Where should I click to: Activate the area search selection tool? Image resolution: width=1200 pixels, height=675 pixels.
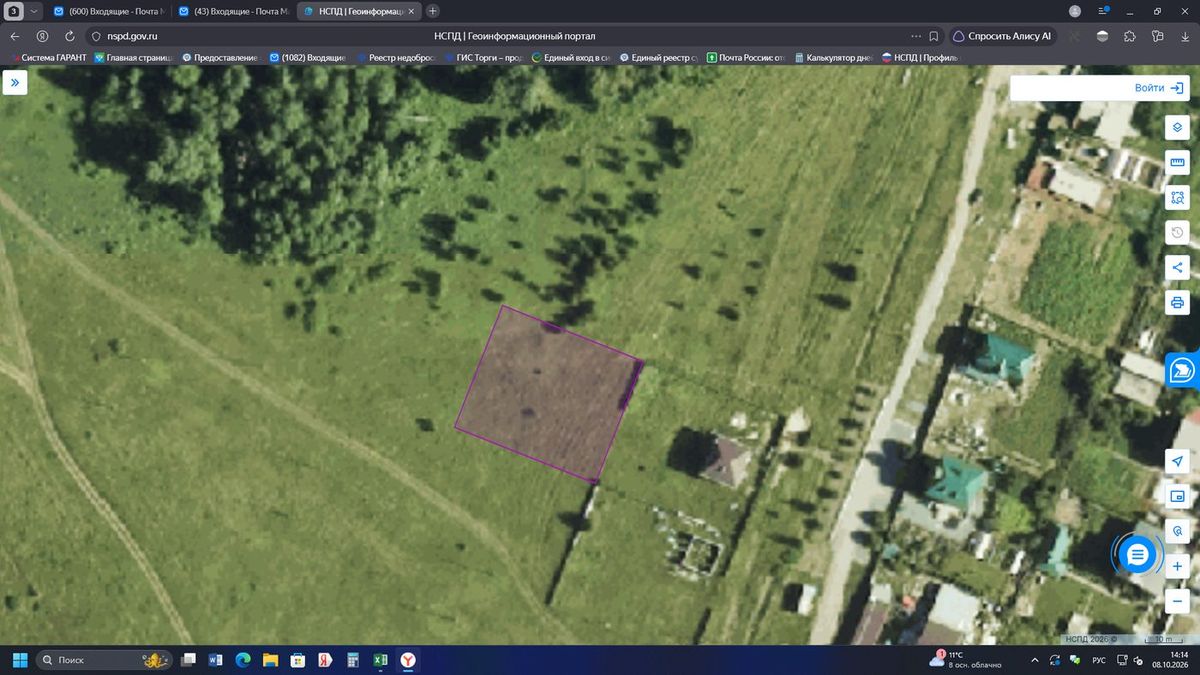coord(1177,198)
